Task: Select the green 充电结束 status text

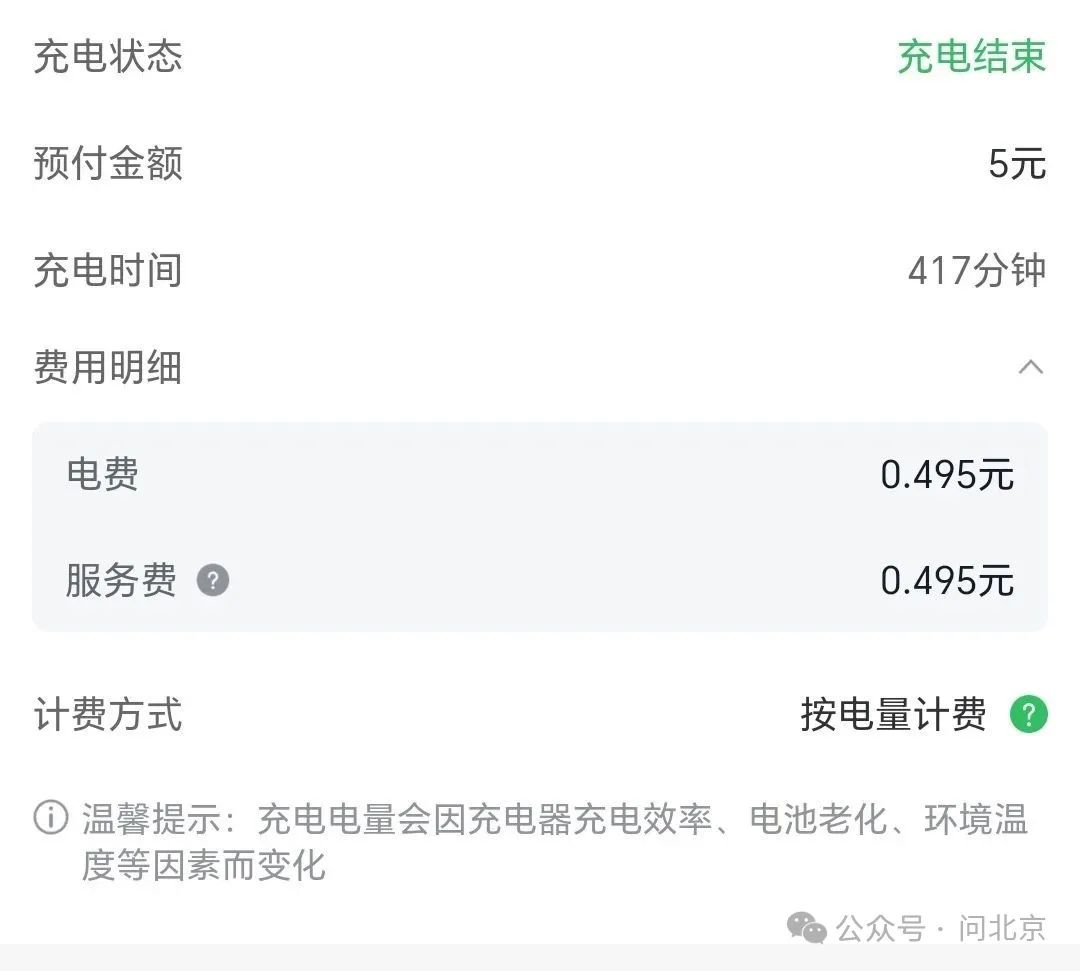Action: point(973,56)
